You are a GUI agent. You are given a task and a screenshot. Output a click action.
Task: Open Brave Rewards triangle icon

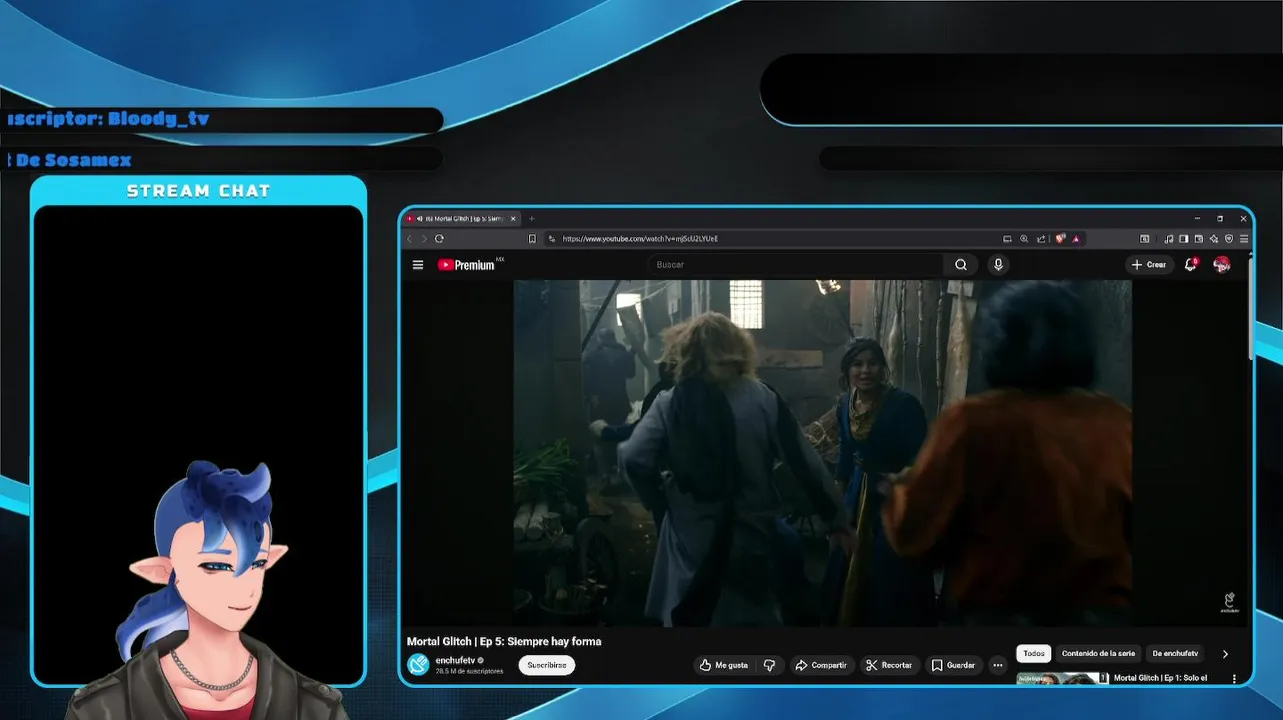click(x=1076, y=239)
